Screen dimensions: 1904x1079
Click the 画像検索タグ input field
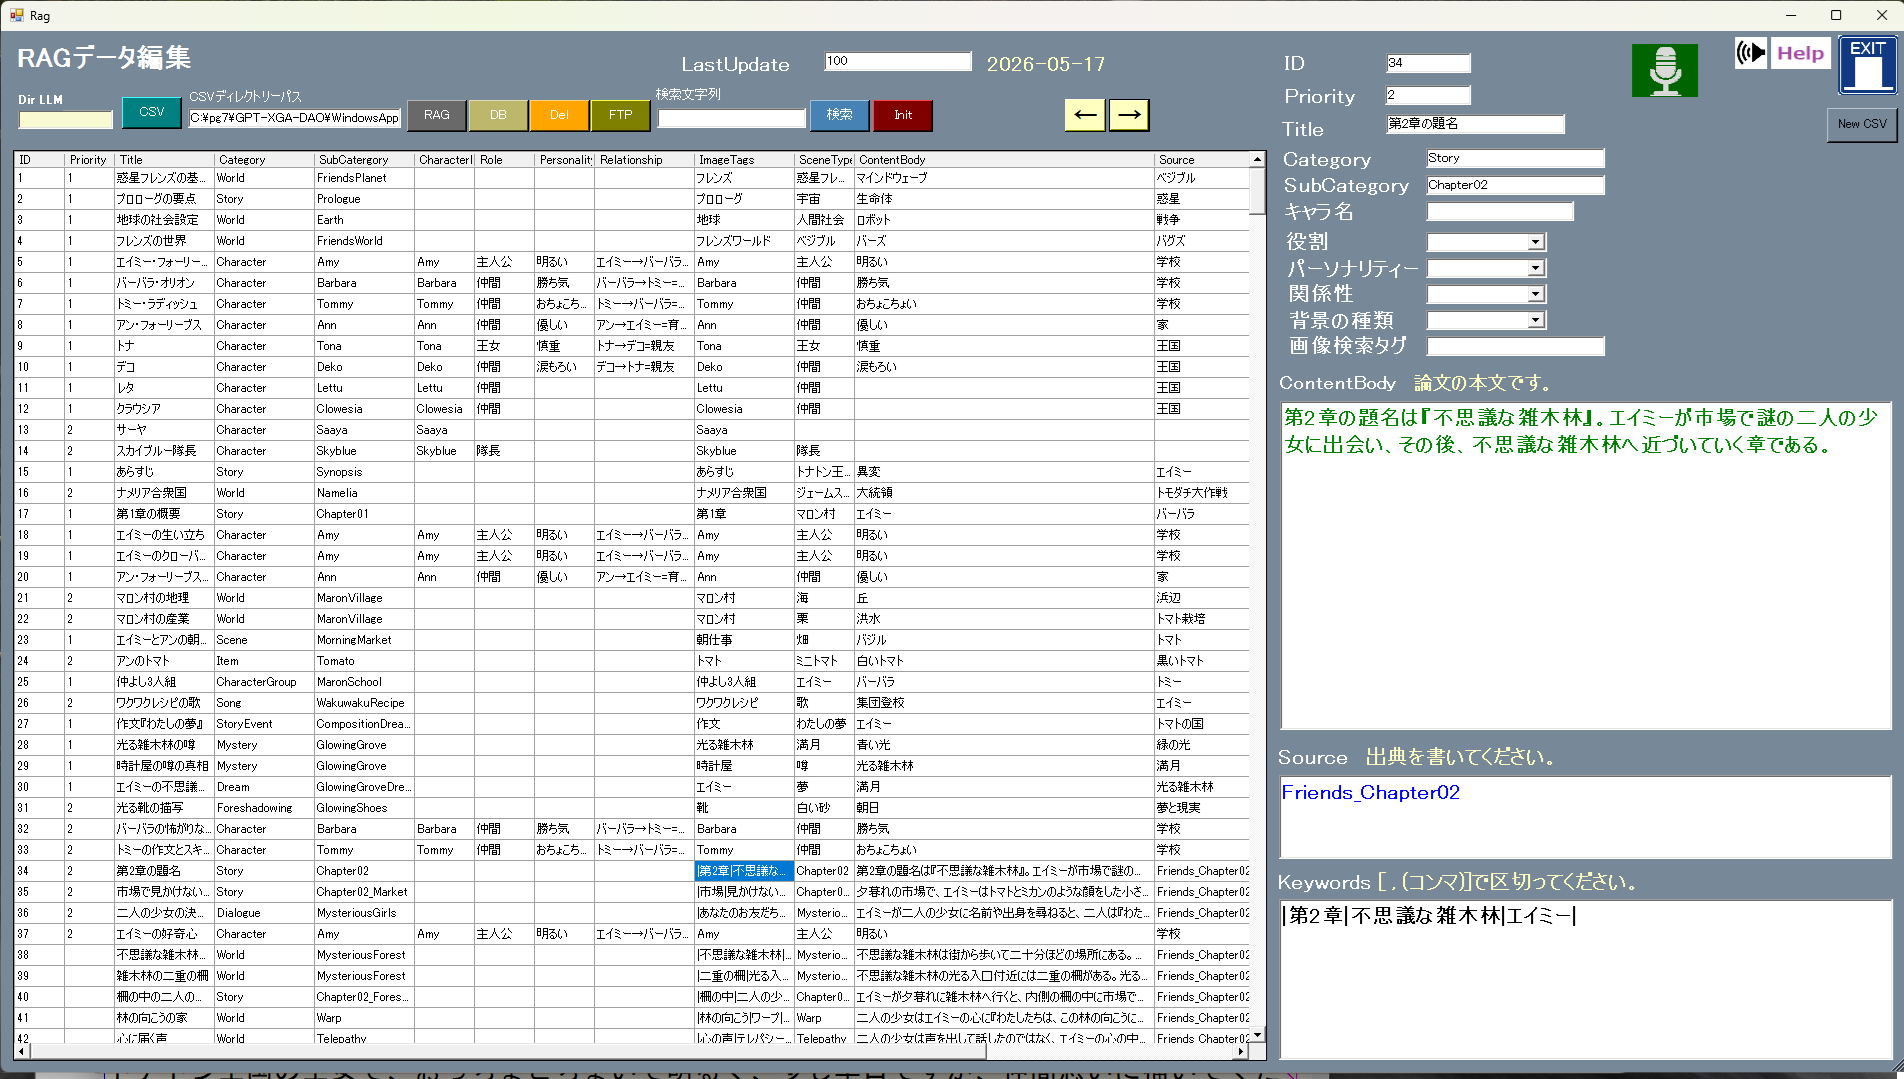coord(1515,346)
